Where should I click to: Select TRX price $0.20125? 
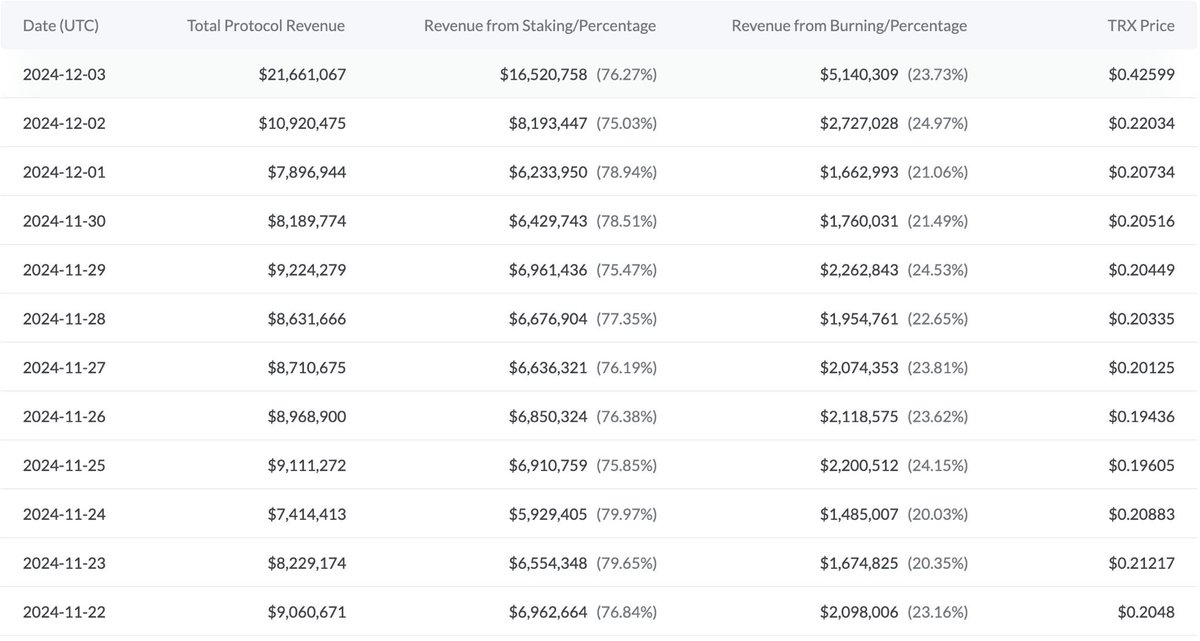1142,368
